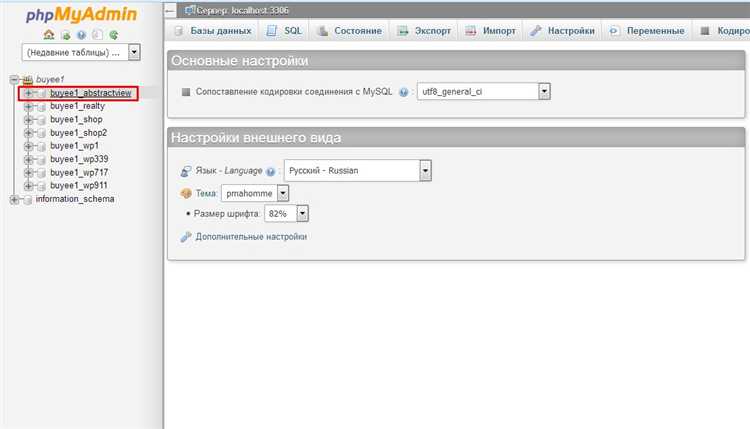The height and width of the screenshot is (429, 750).
Task: Open the 82% font size dropdown
Action: point(286,214)
